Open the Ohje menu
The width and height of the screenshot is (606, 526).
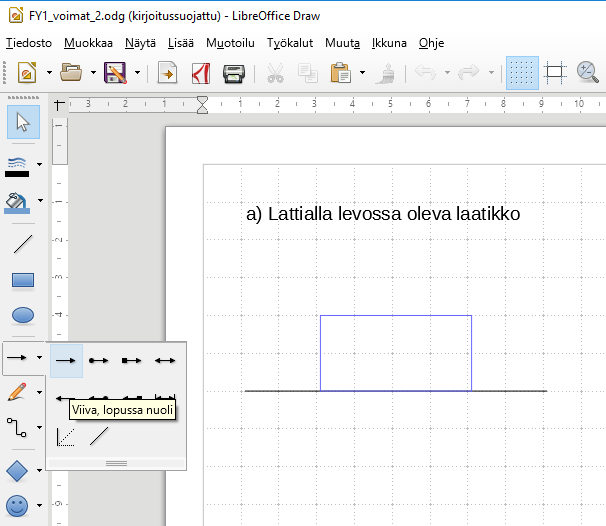431,43
